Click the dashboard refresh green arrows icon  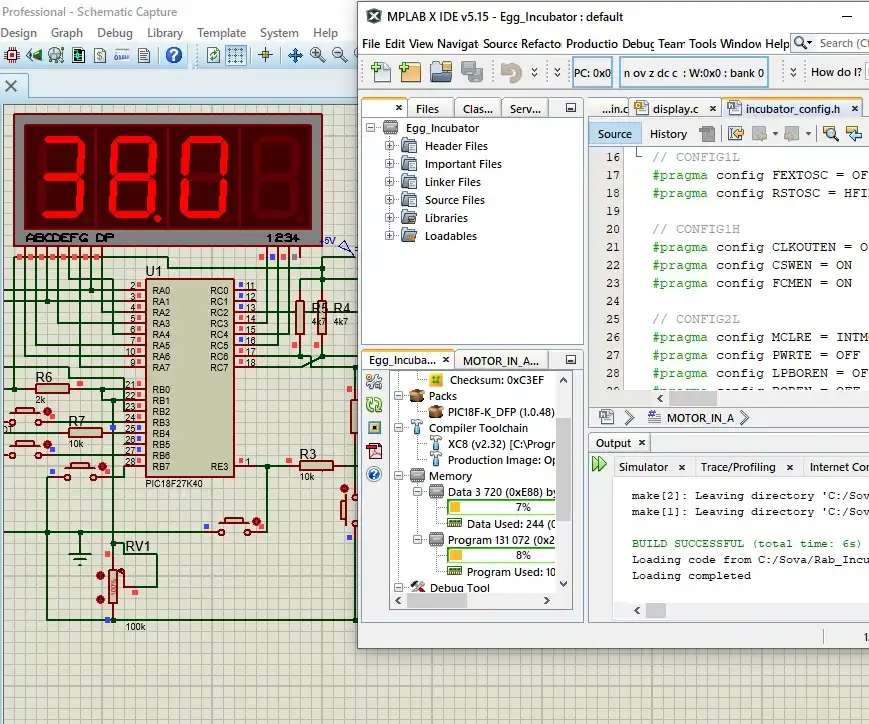tap(374, 404)
